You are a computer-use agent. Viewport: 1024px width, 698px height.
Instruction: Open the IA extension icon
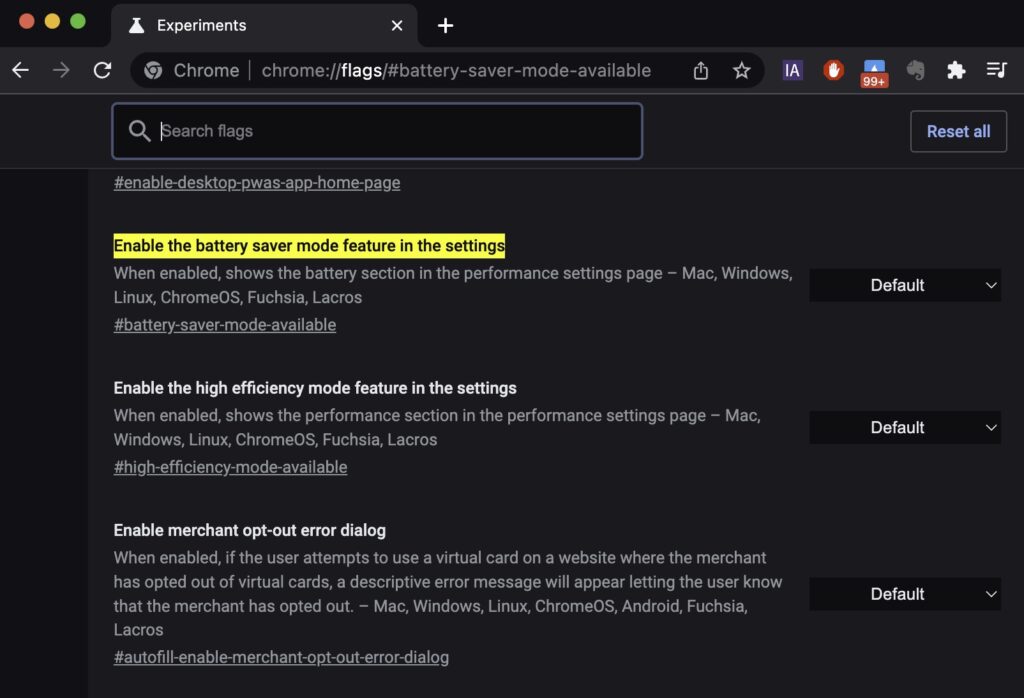coord(792,70)
